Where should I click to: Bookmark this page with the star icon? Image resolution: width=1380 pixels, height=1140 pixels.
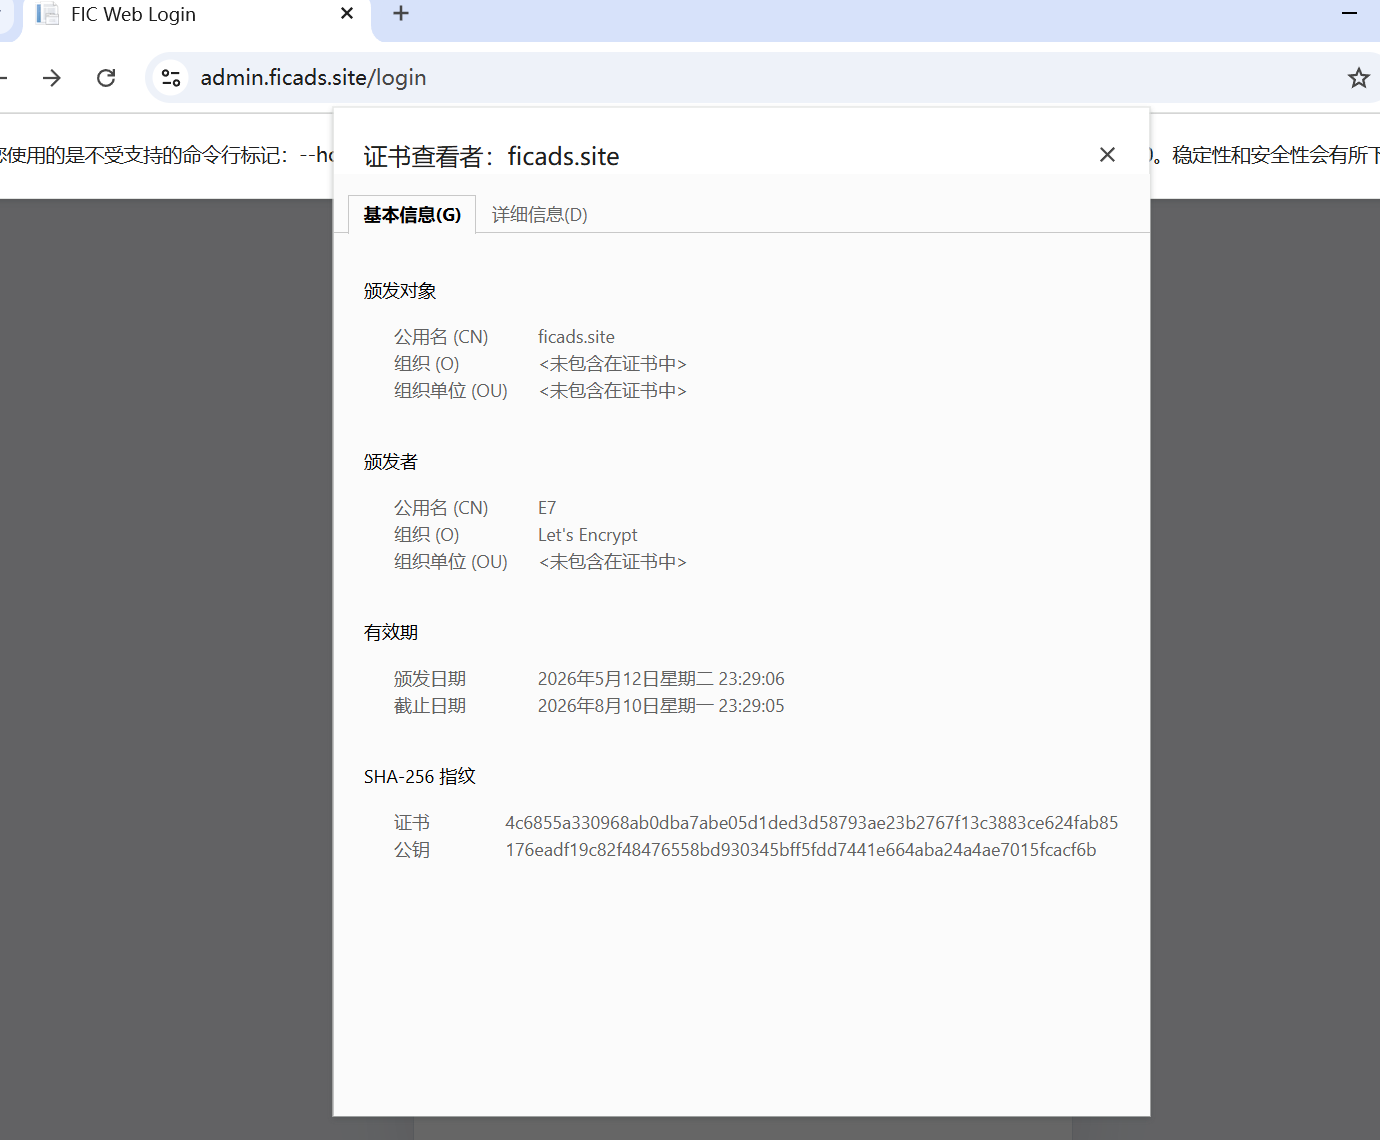click(1358, 78)
